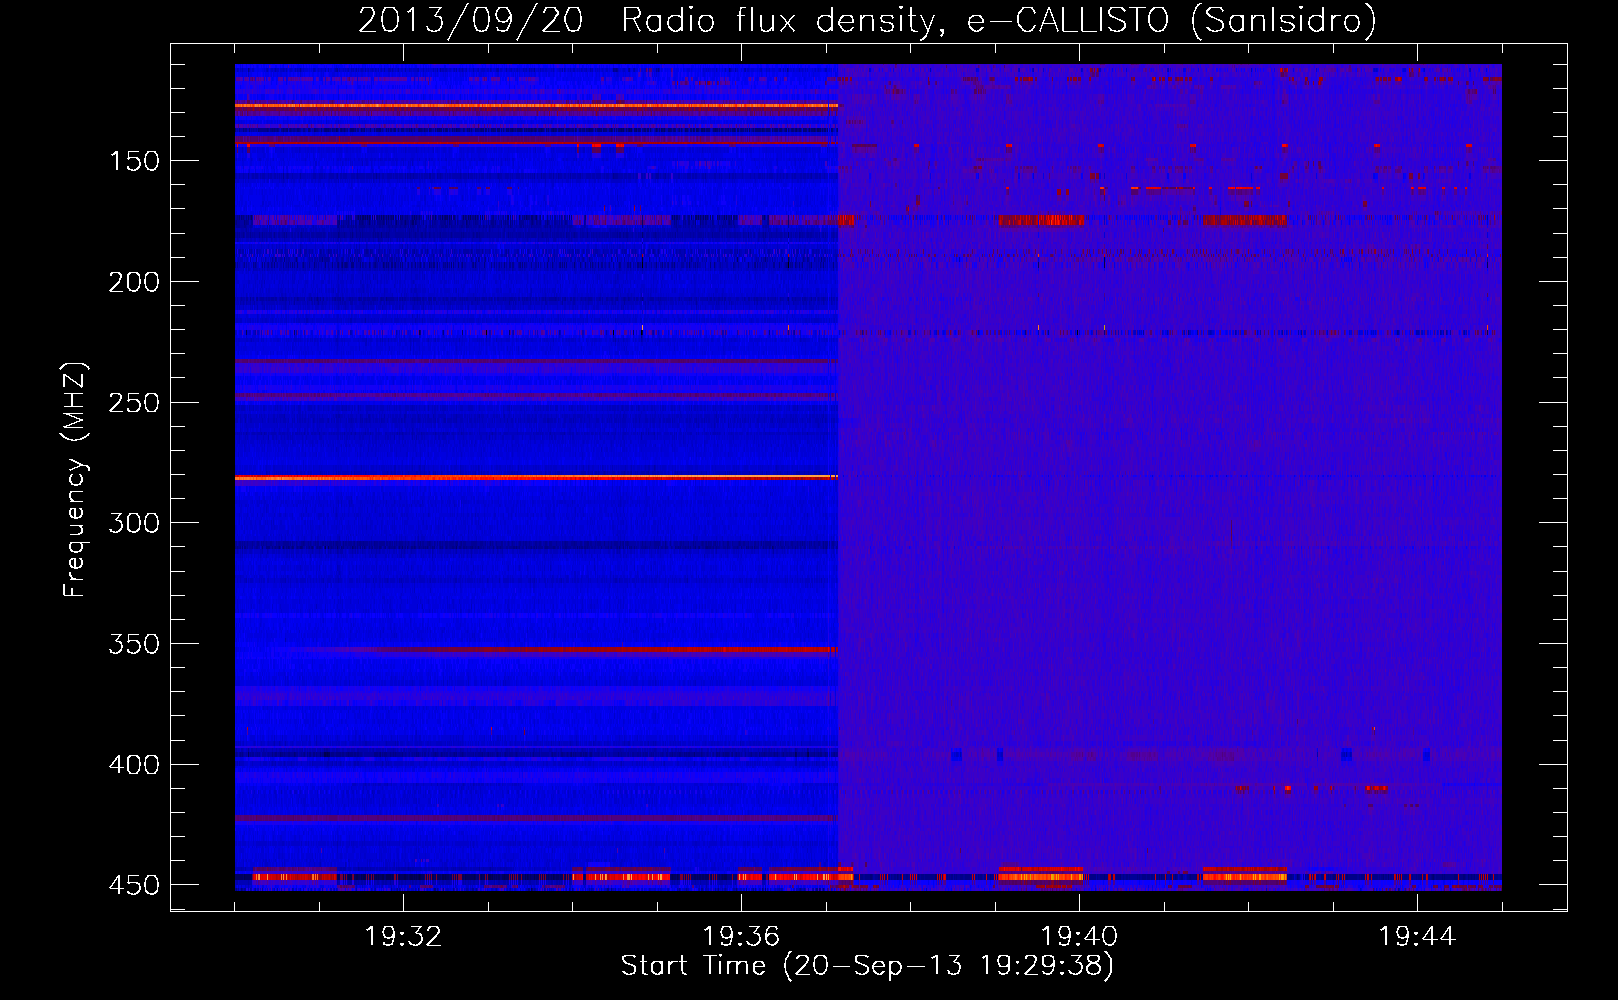Click the 300 frequency tick label
The image size is (1618, 1000).
134,523
